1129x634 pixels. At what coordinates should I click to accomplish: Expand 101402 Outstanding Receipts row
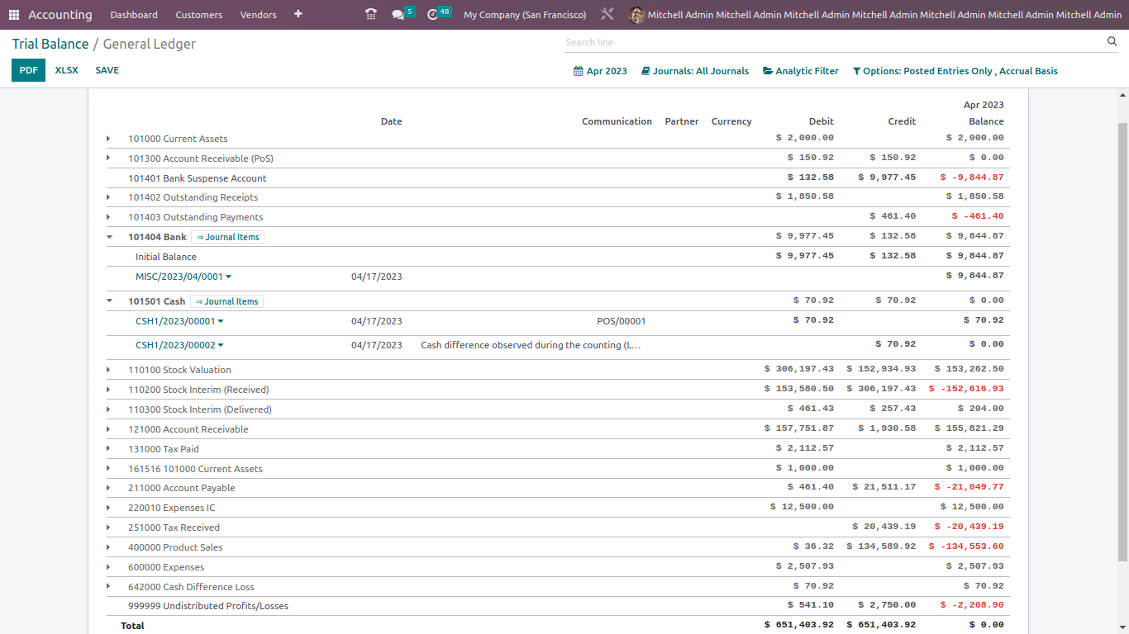click(x=109, y=197)
